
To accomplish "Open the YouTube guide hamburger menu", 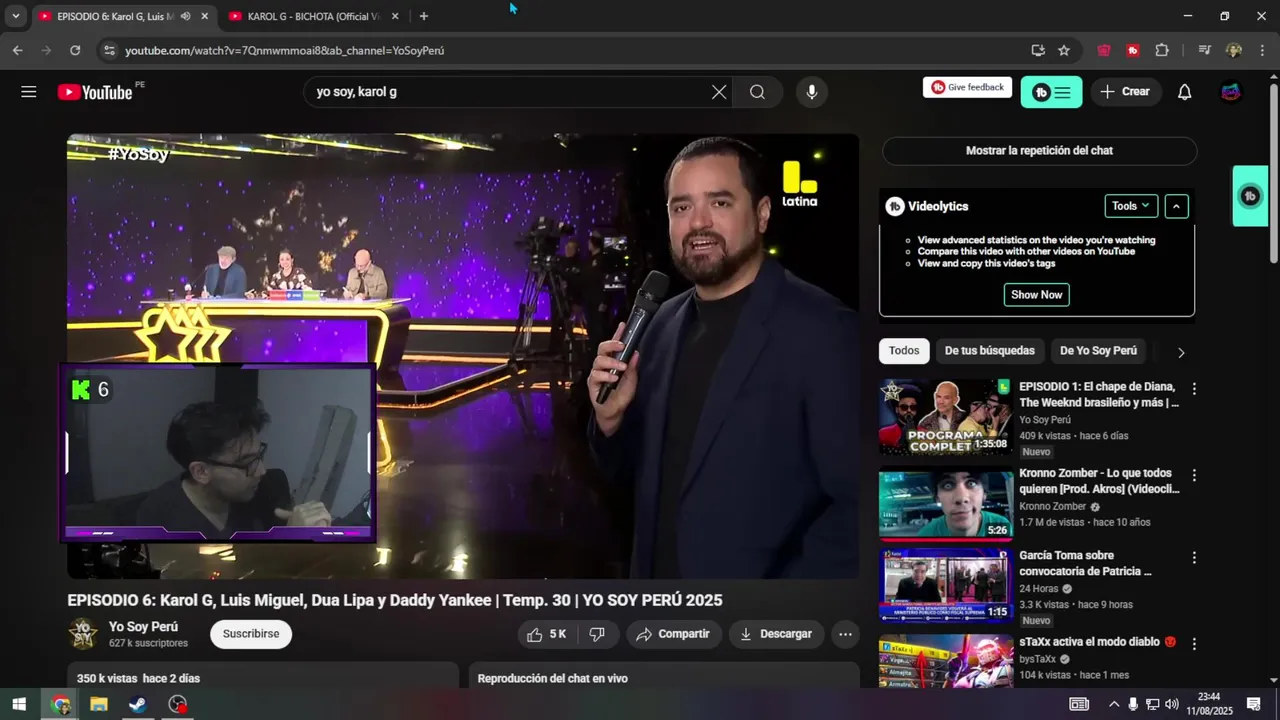I will click(29, 92).
